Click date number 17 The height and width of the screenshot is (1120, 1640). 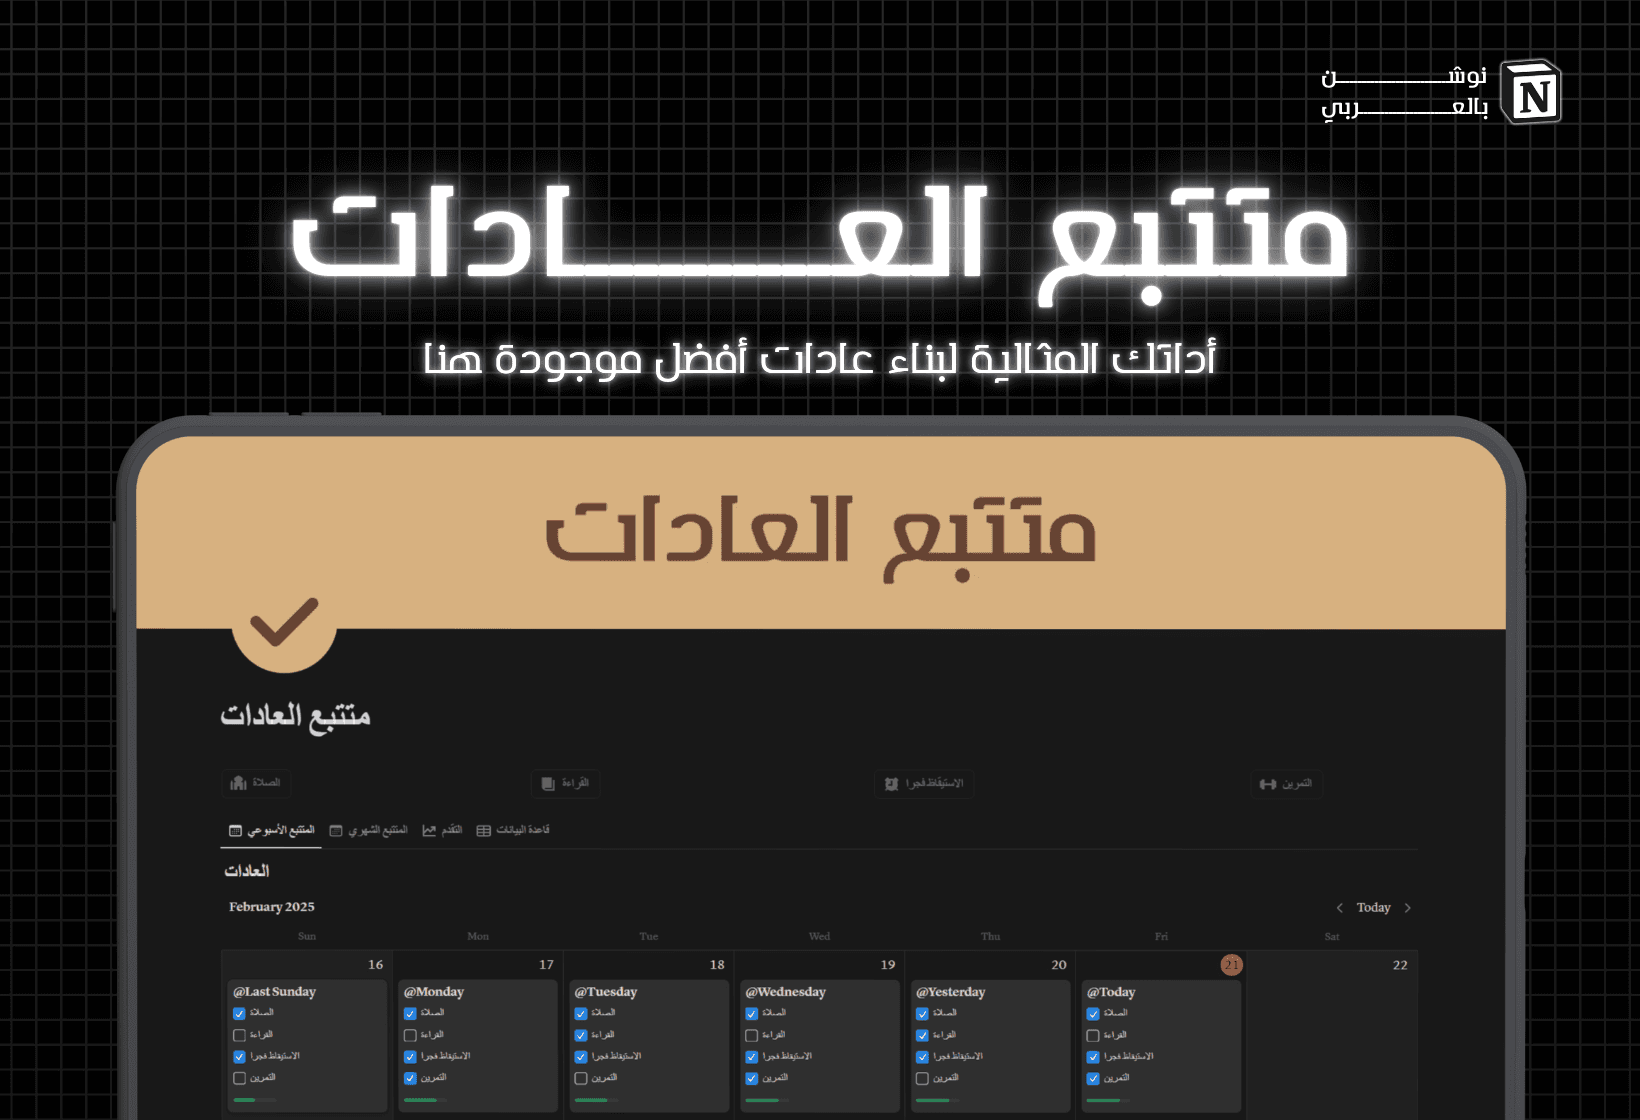coord(546,965)
